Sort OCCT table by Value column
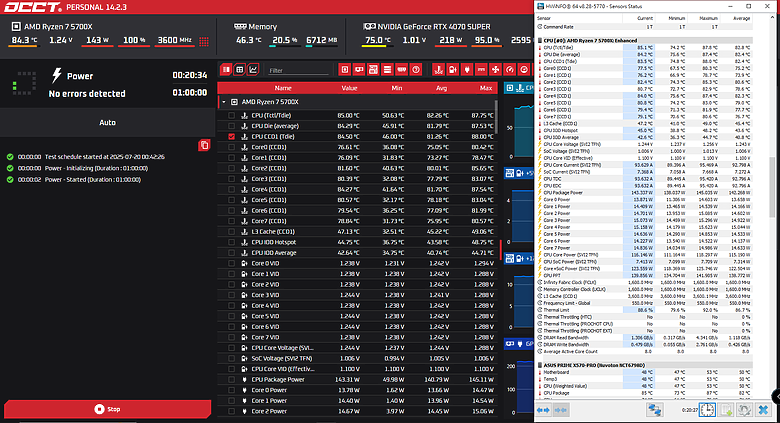Viewport: 780px width, 423px height. tap(349, 88)
